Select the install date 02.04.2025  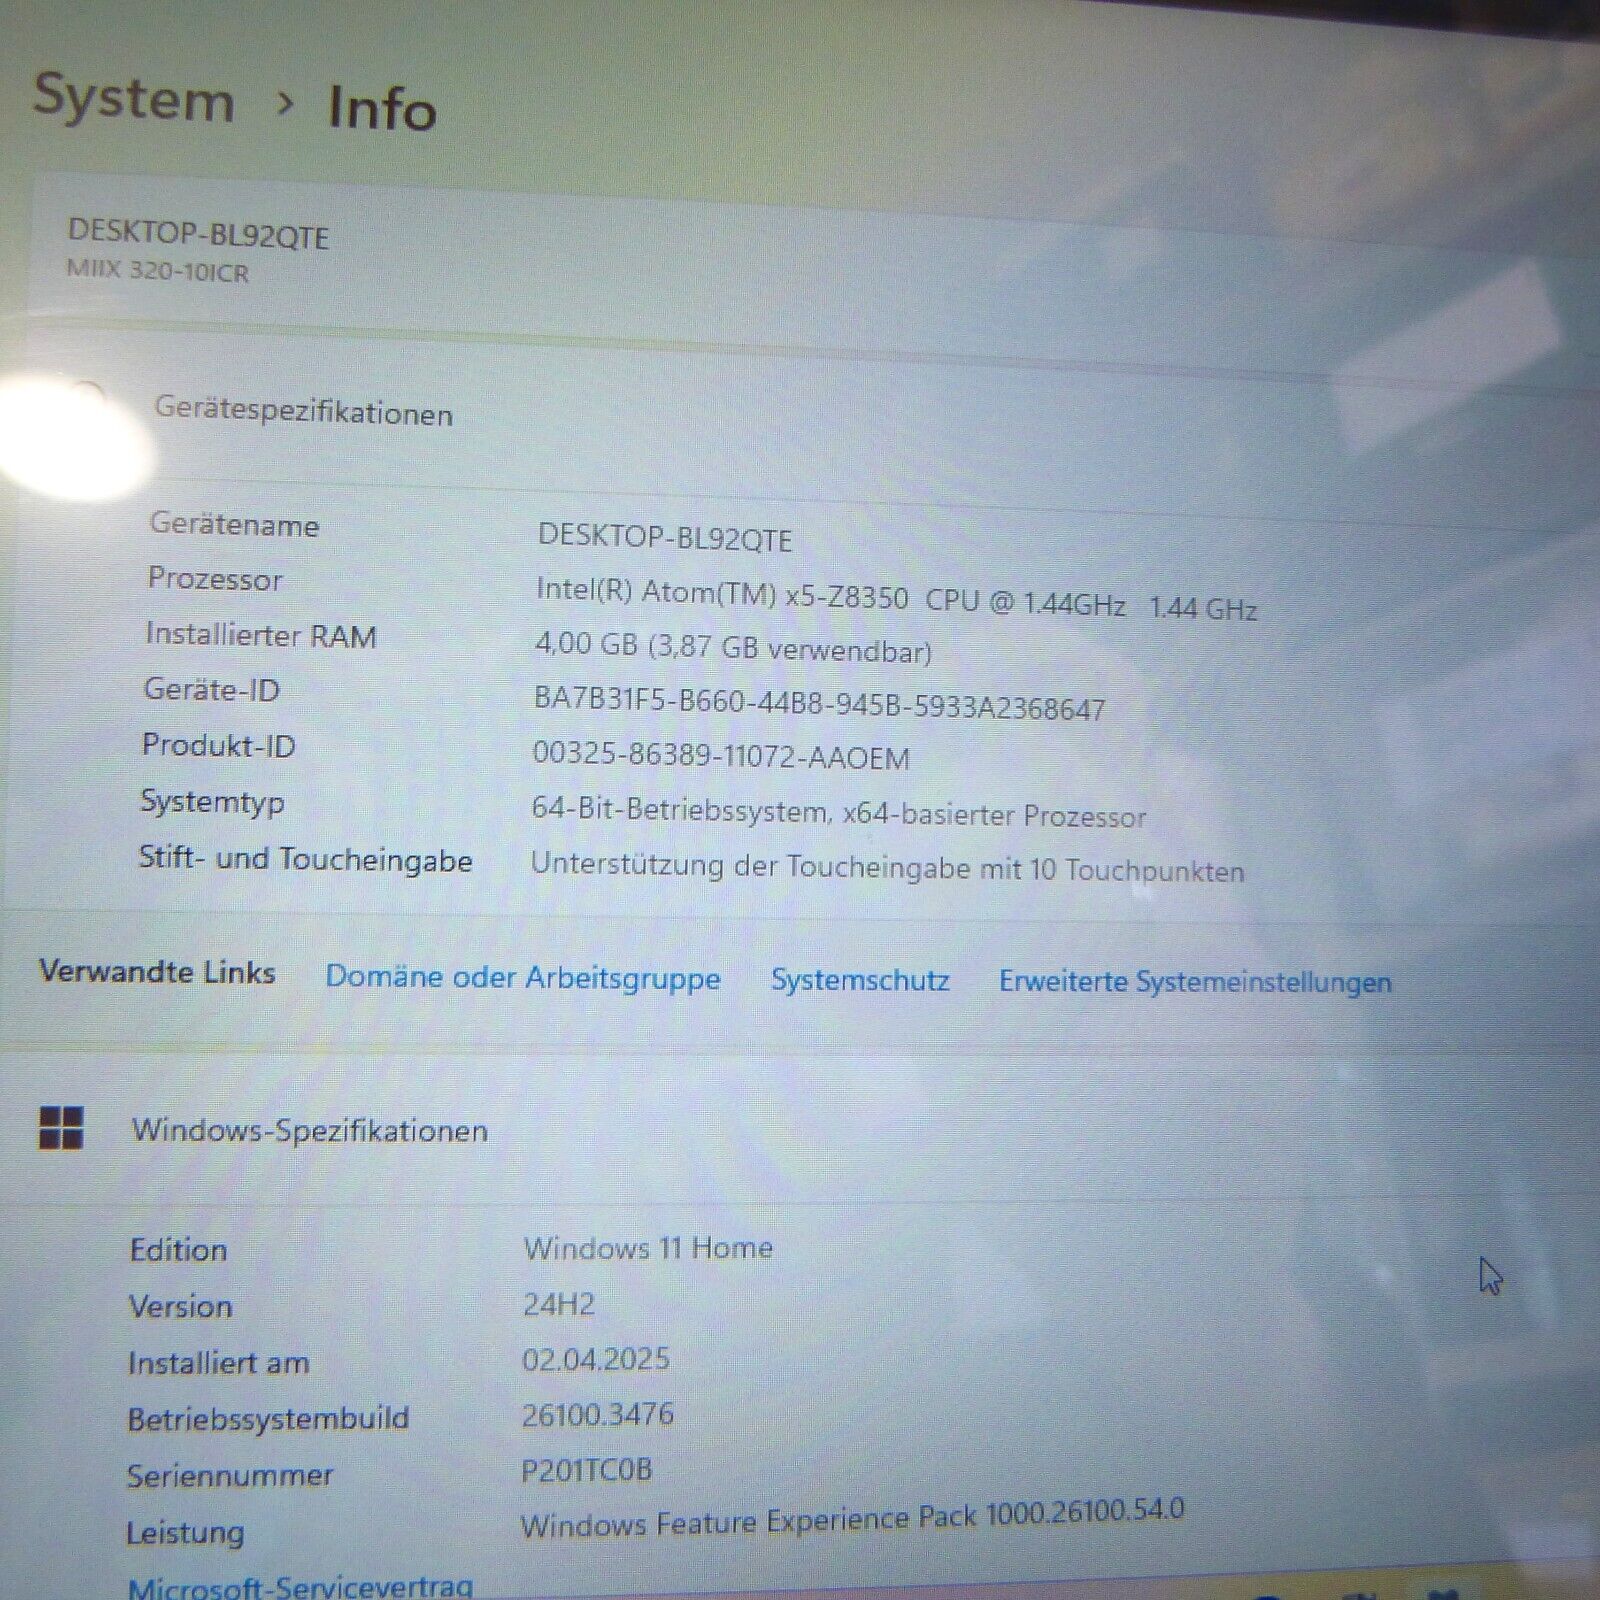(x=596, y=1359)
